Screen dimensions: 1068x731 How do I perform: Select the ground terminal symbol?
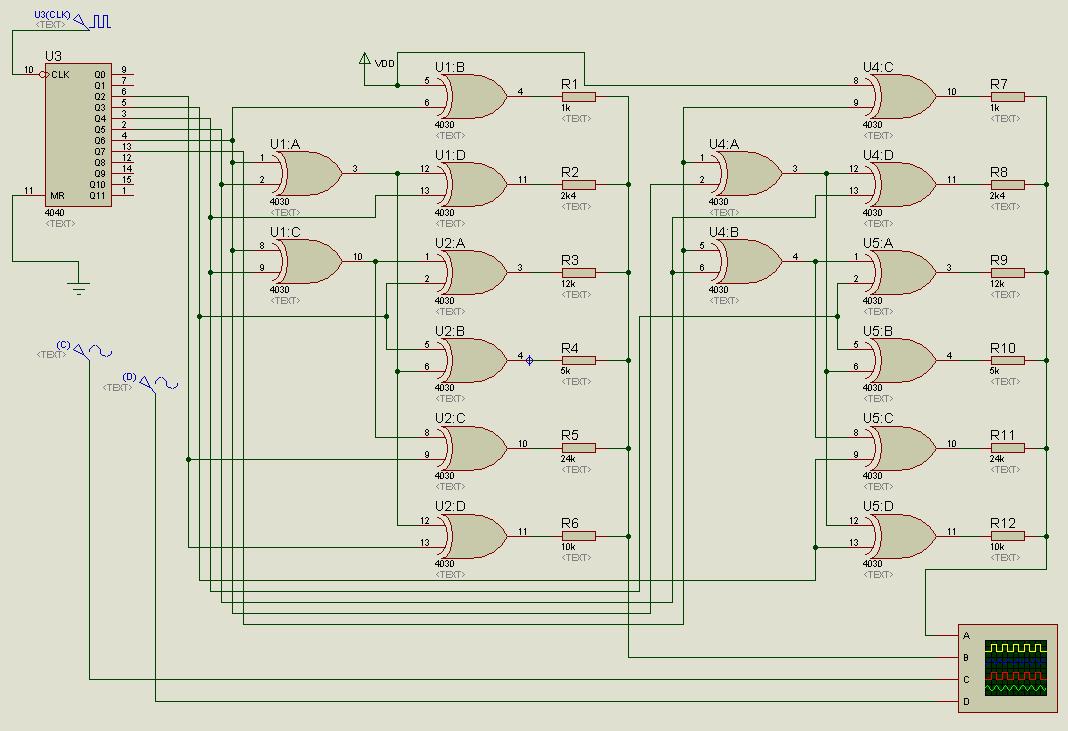click(x=79, y=287)
